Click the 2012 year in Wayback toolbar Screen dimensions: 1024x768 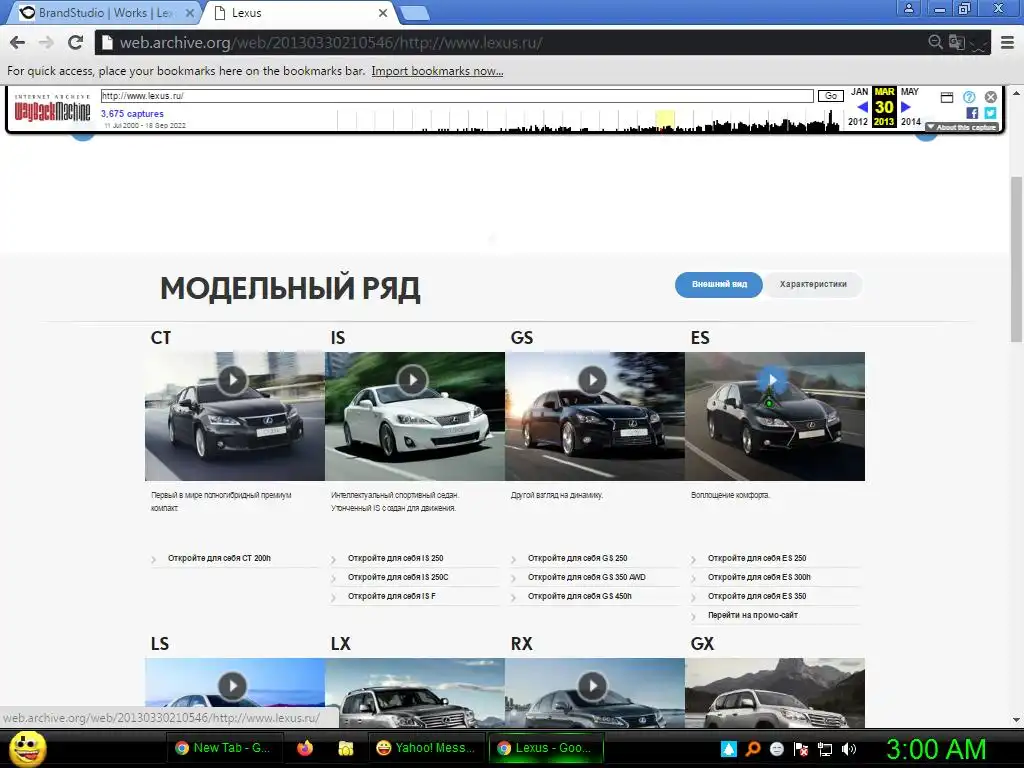coord(858,122)
